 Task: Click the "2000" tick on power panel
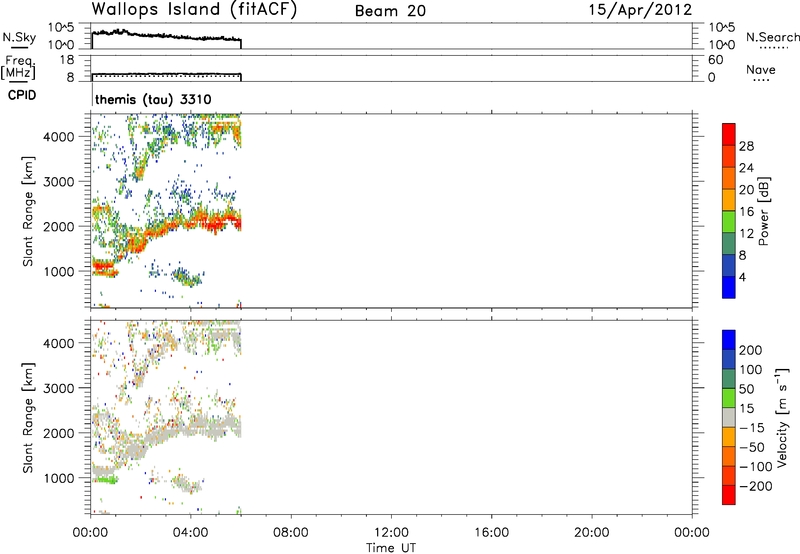59,226
